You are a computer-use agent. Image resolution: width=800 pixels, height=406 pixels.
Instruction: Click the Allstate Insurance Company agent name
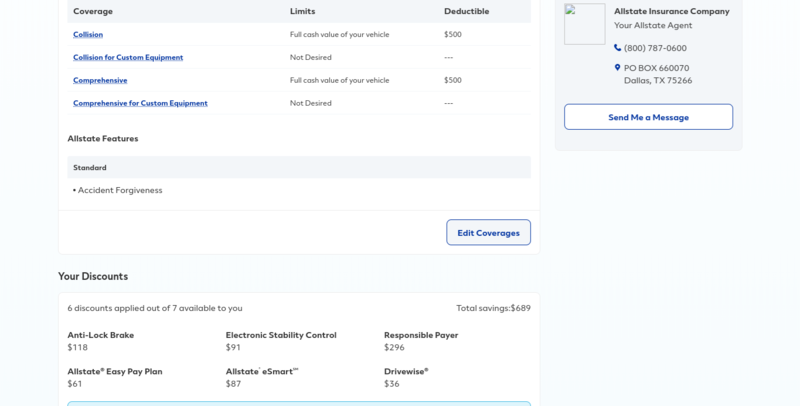pos(671,11)
